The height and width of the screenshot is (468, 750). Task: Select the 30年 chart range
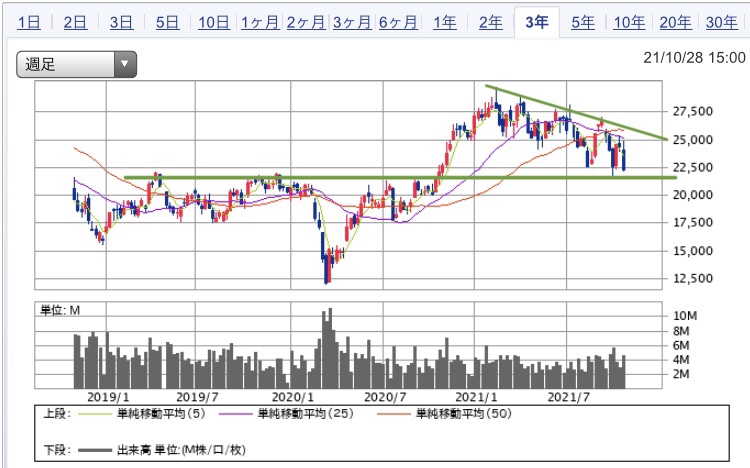click(722, 22)
